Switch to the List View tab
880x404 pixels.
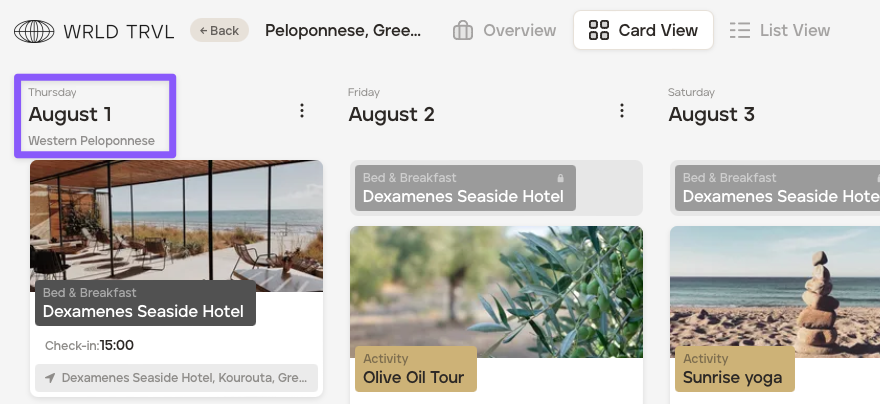pyautogui.click(x=780, y=30)
